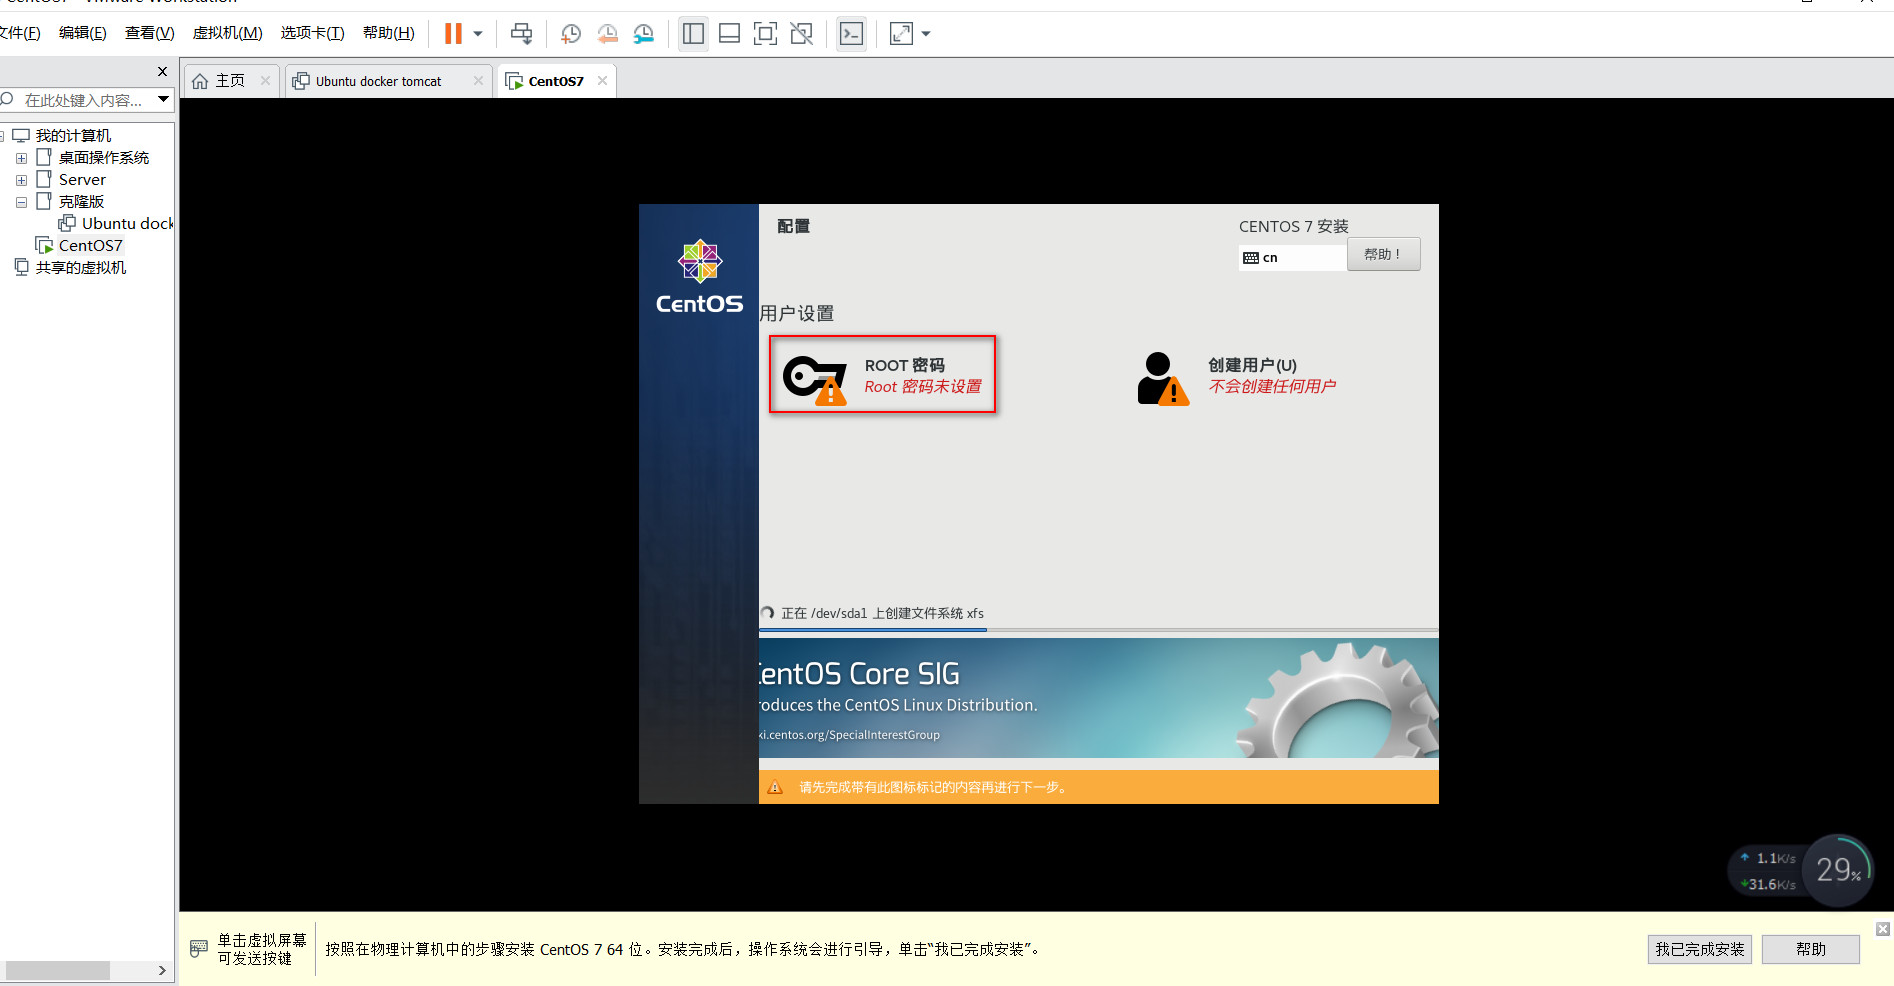Open the snapshot manager
Screen dimensions: 1894x986
coord(644,34)
